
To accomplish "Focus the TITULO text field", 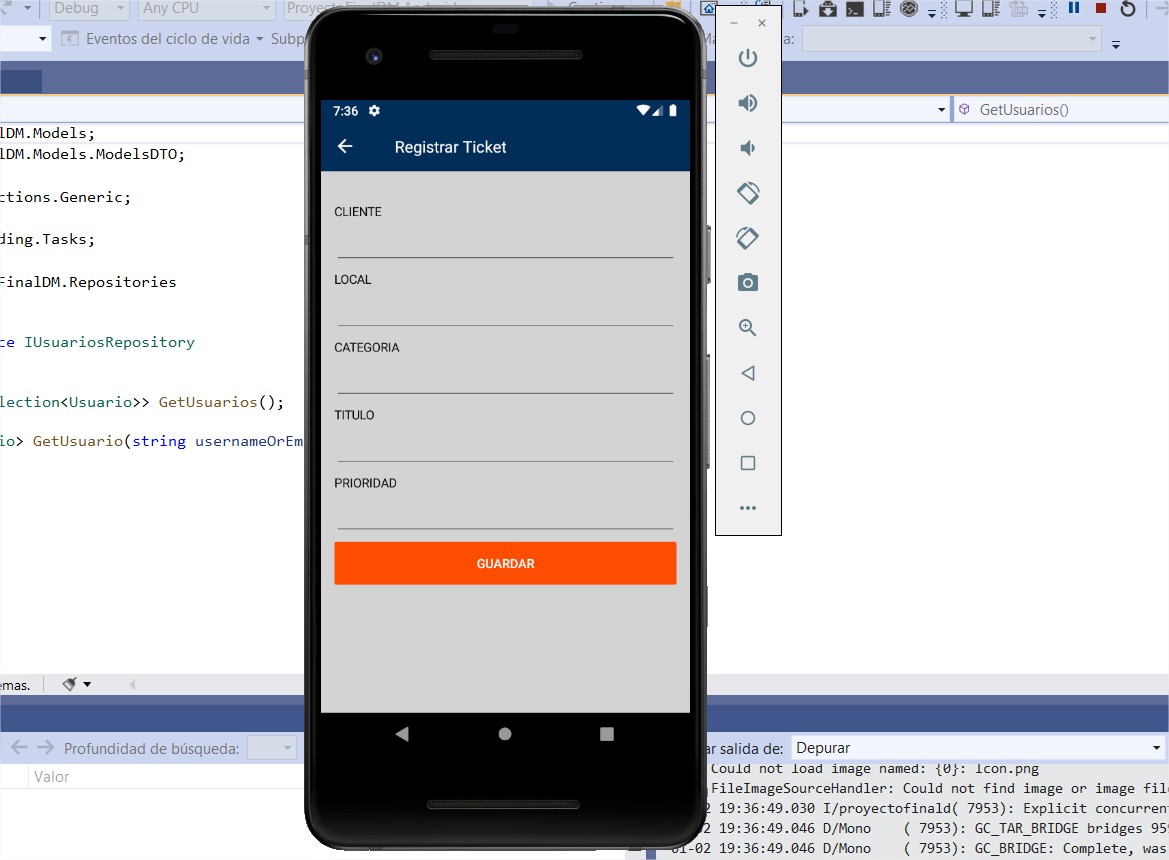I will point(505,444).
